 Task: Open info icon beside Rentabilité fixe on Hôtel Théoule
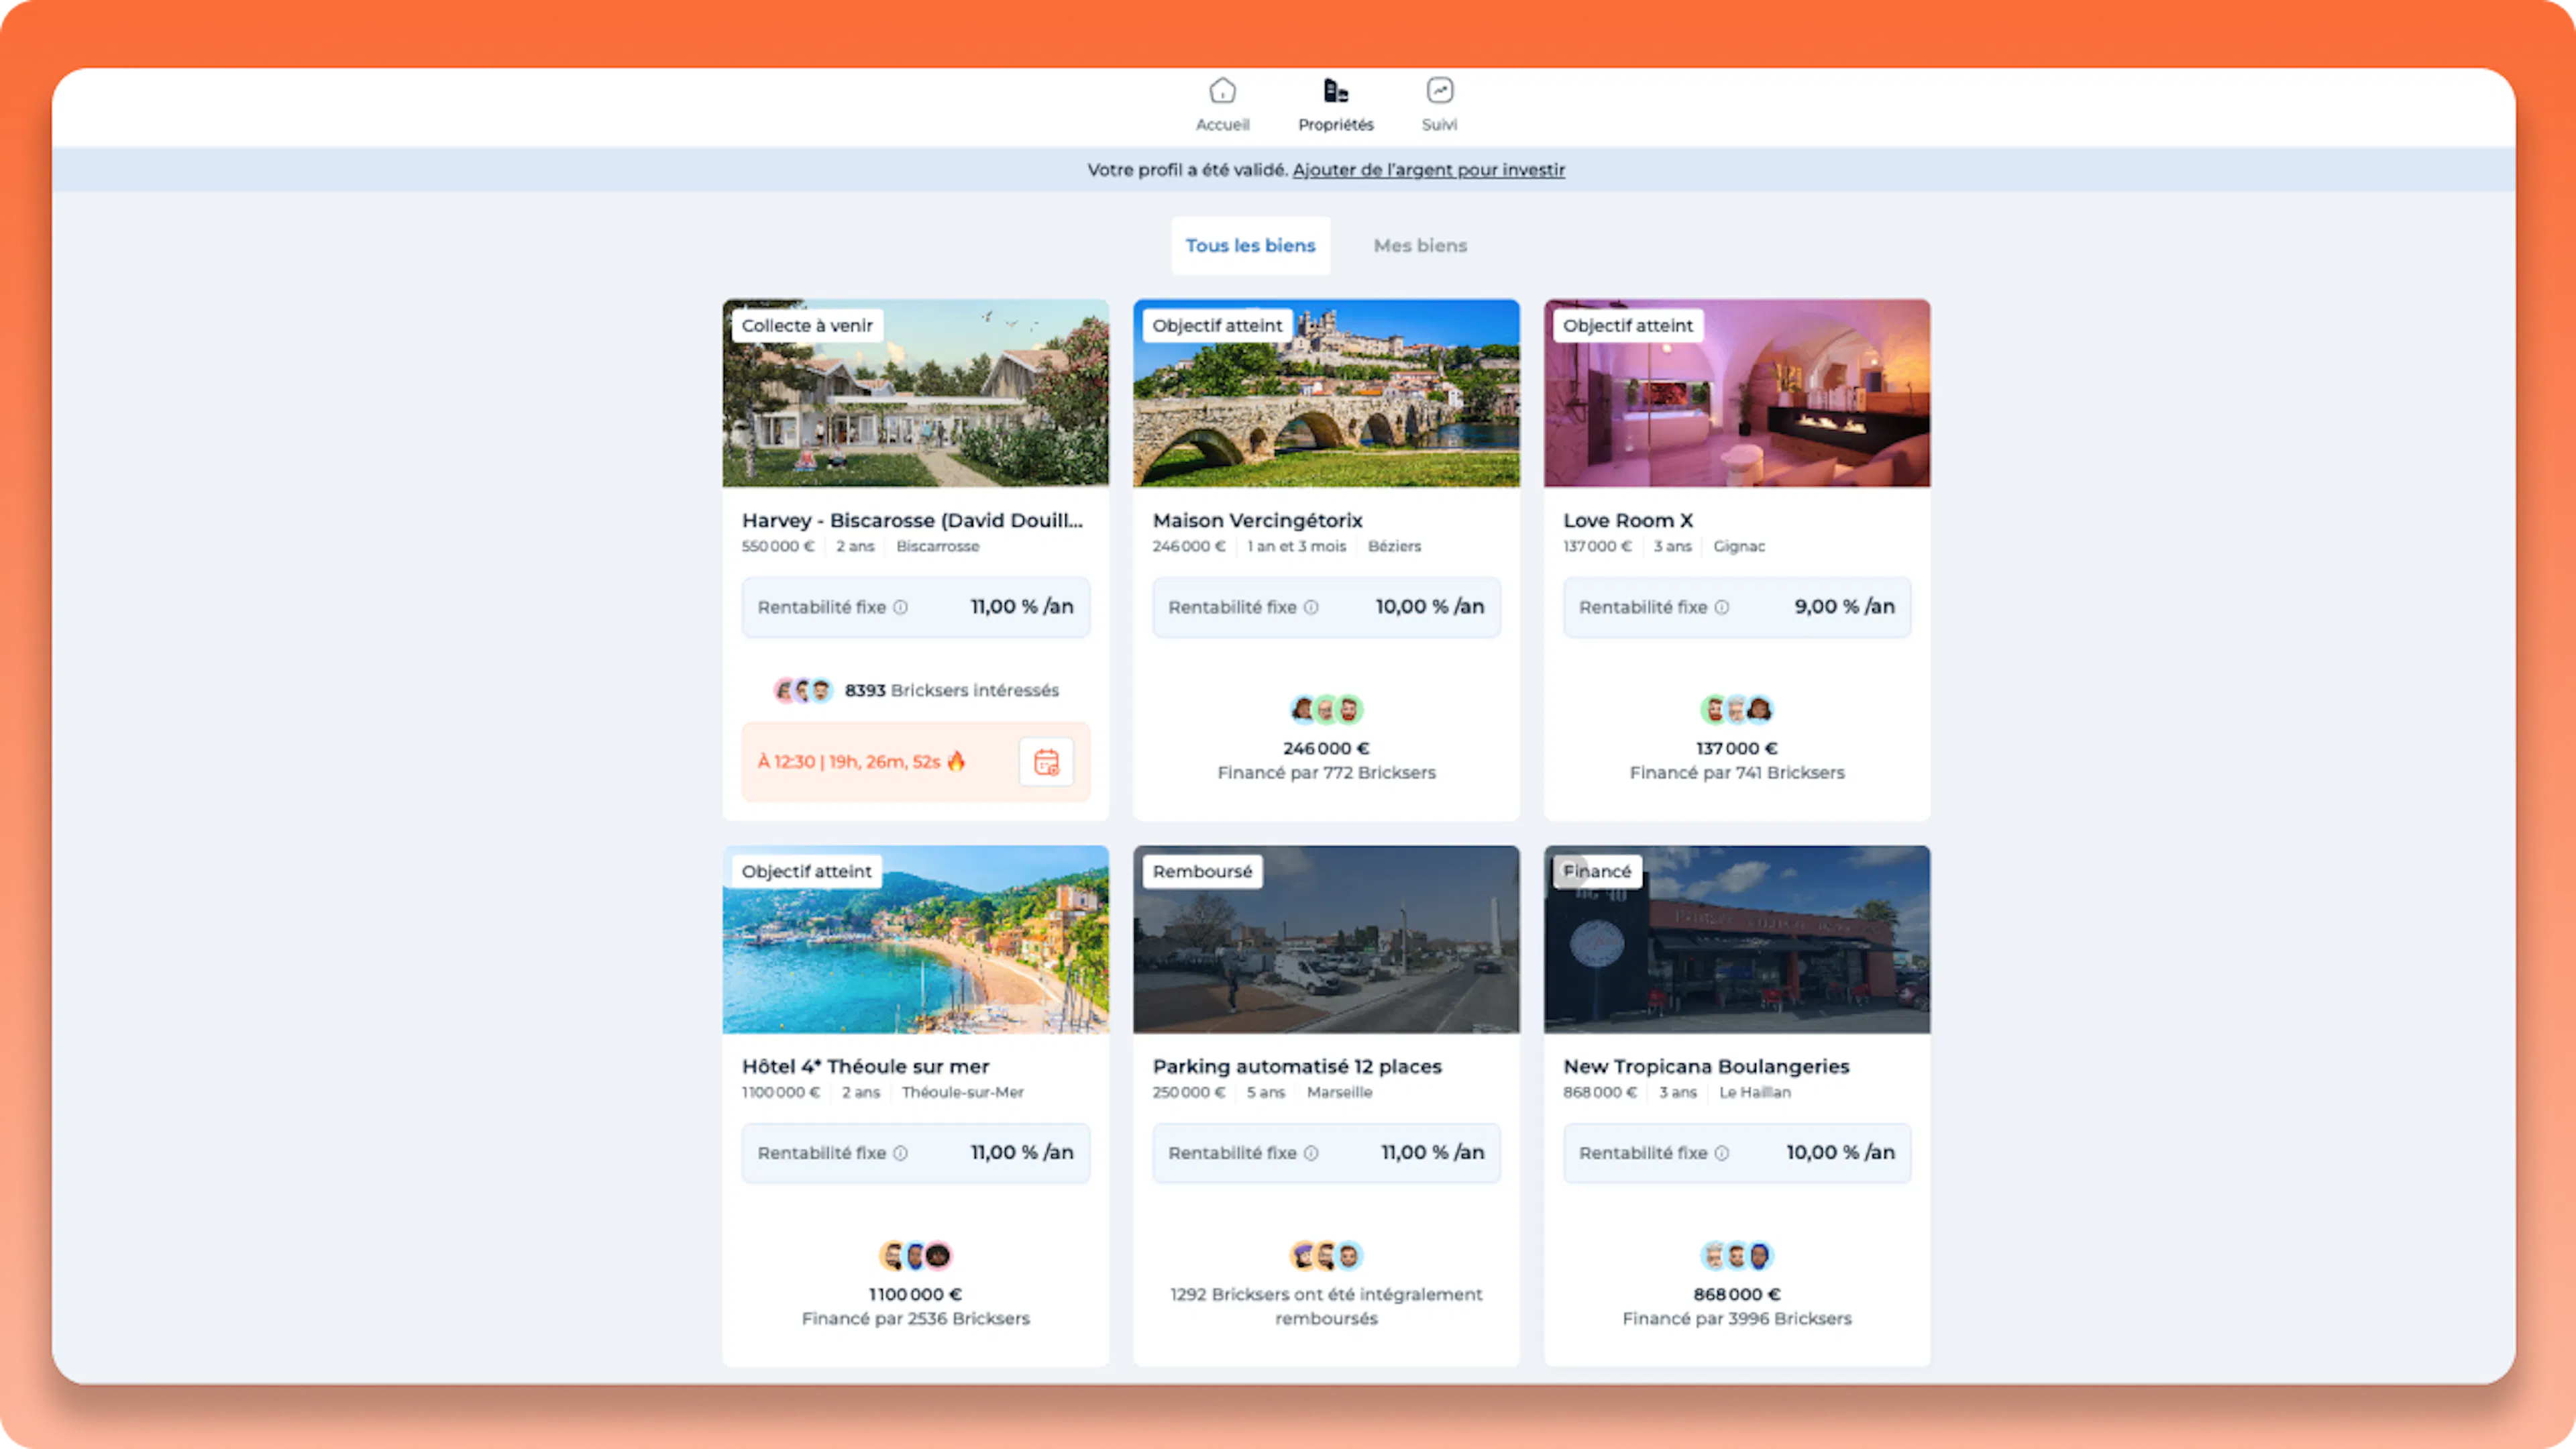point(900,1153)
